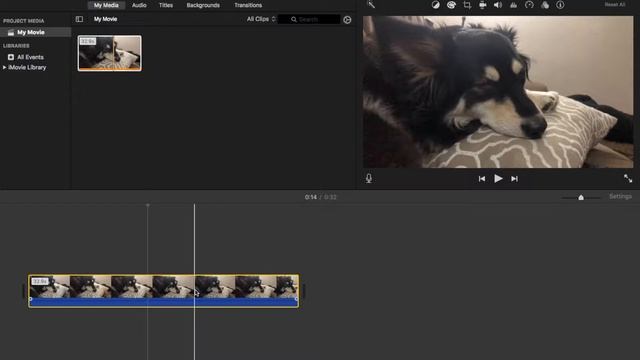Image resolution: width=640 pixels, height=360 pixels.
Task: Open the Backgrounds tab
Action: point(203,5)
